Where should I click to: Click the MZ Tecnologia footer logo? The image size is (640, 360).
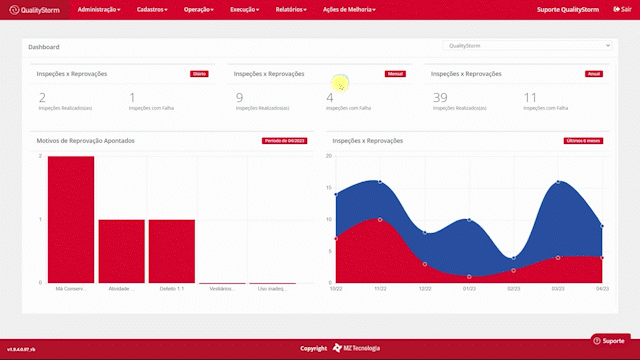[x=356, y=348]
